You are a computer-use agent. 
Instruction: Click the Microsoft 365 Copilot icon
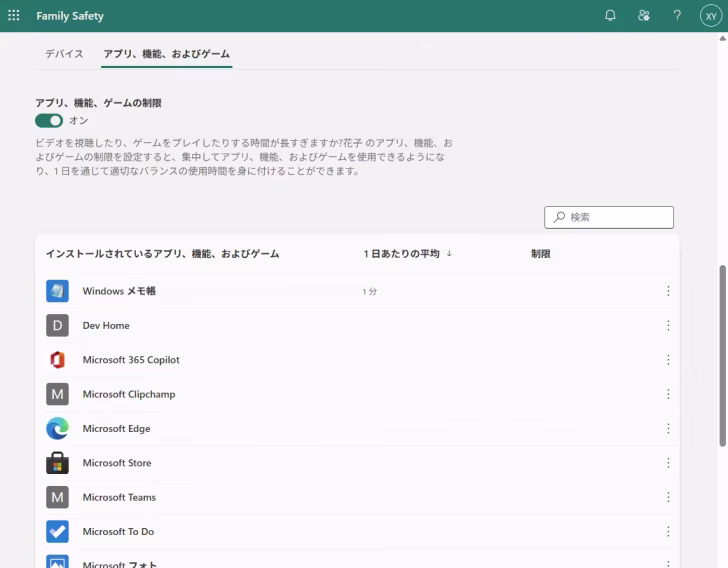pos(57,359)
